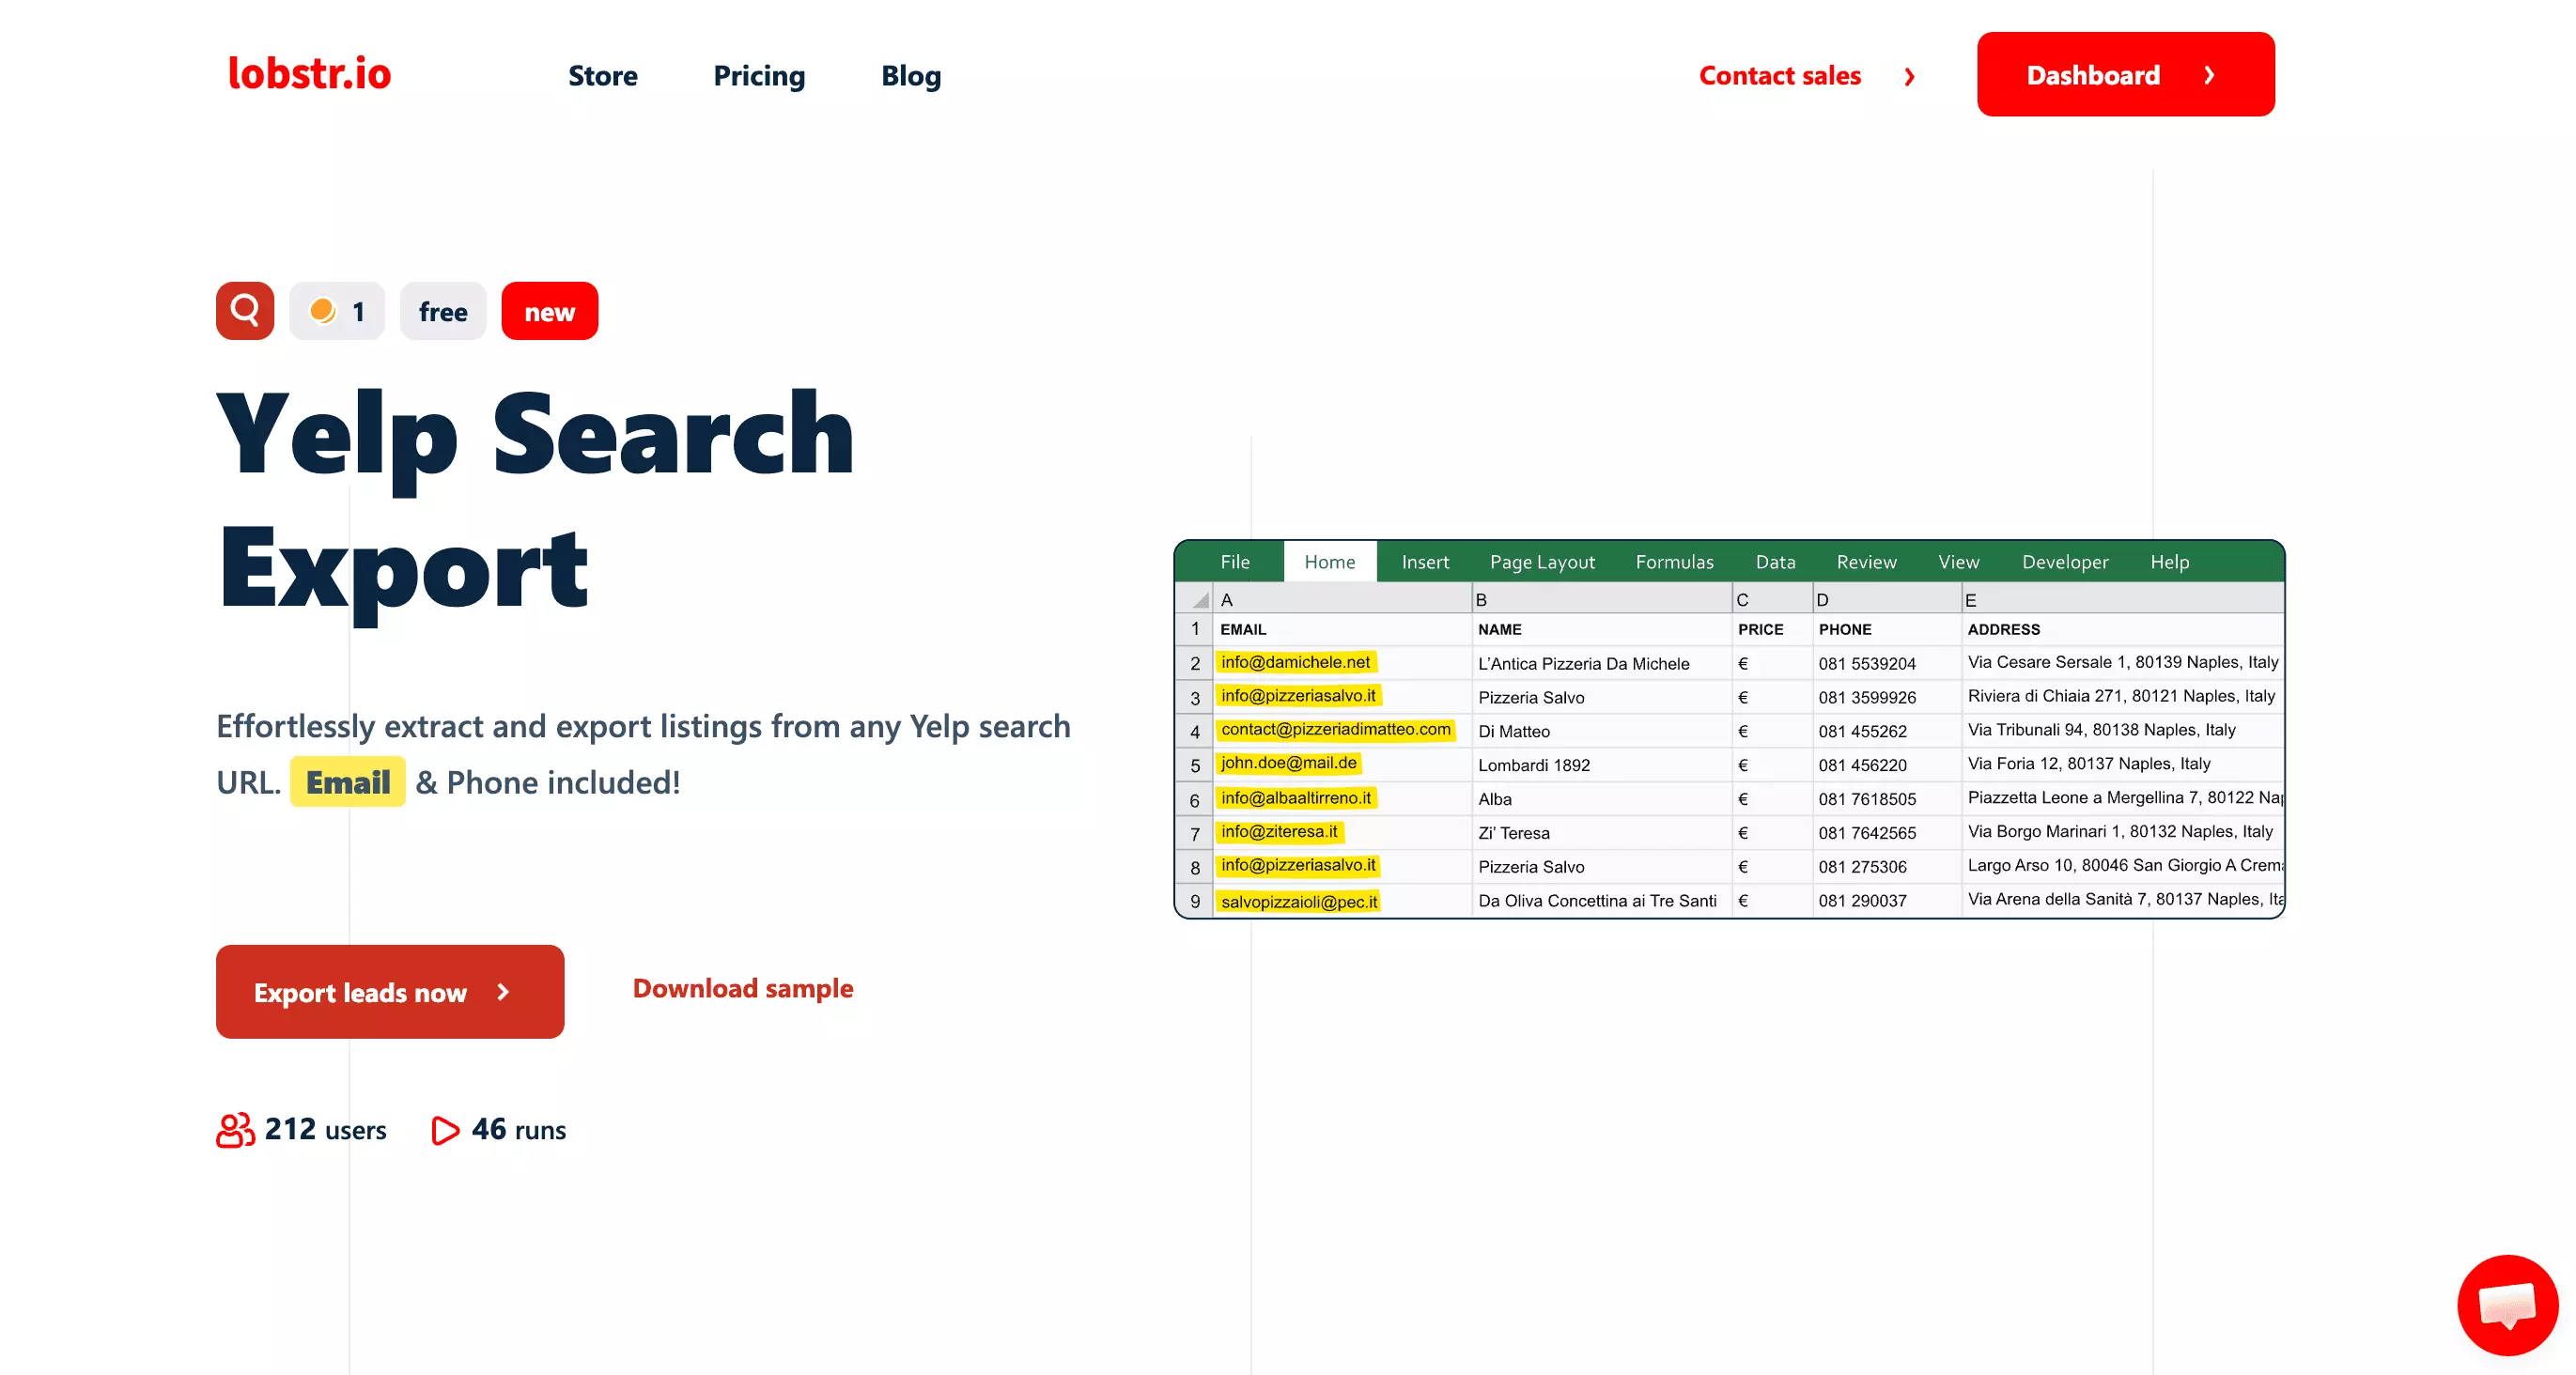Click Contact sales link
The width and height of the screenshot is (2576, 1375).
(x=1779, y=76)
